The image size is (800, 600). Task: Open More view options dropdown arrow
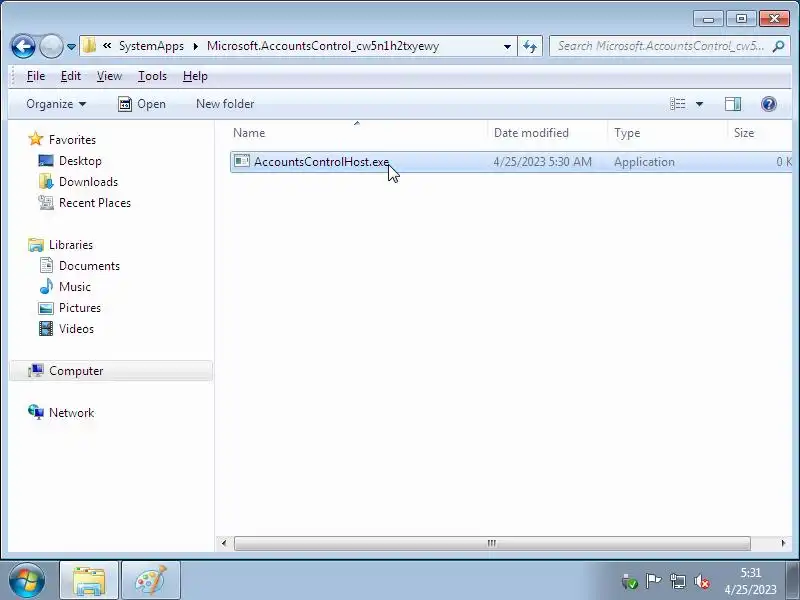click(699, 104)
